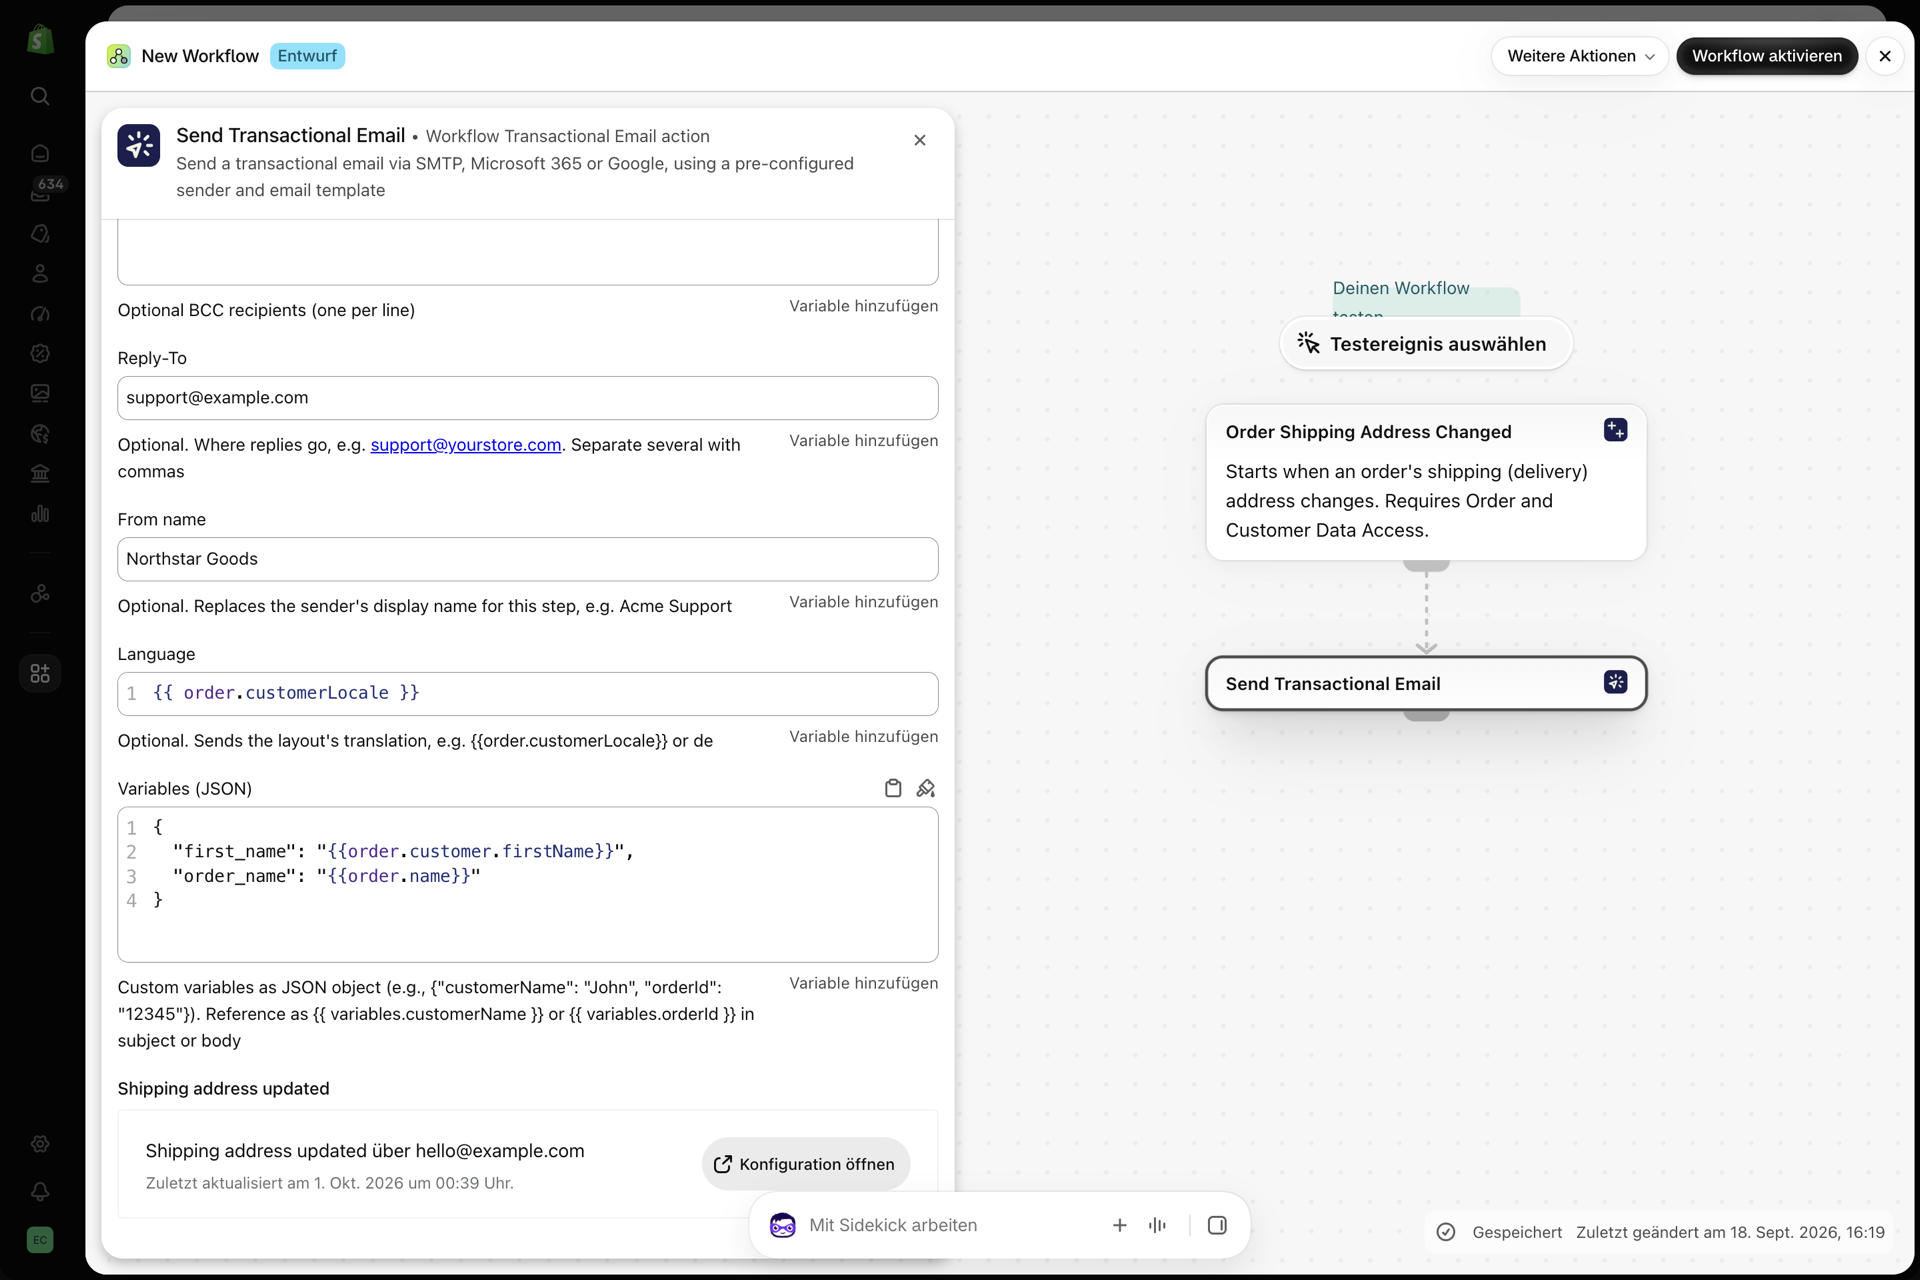Toggle the Sidekick panel icon
The width and height of the screenshot is (1920, 1280).
pyautogui.click(x=1217, y=1225)
